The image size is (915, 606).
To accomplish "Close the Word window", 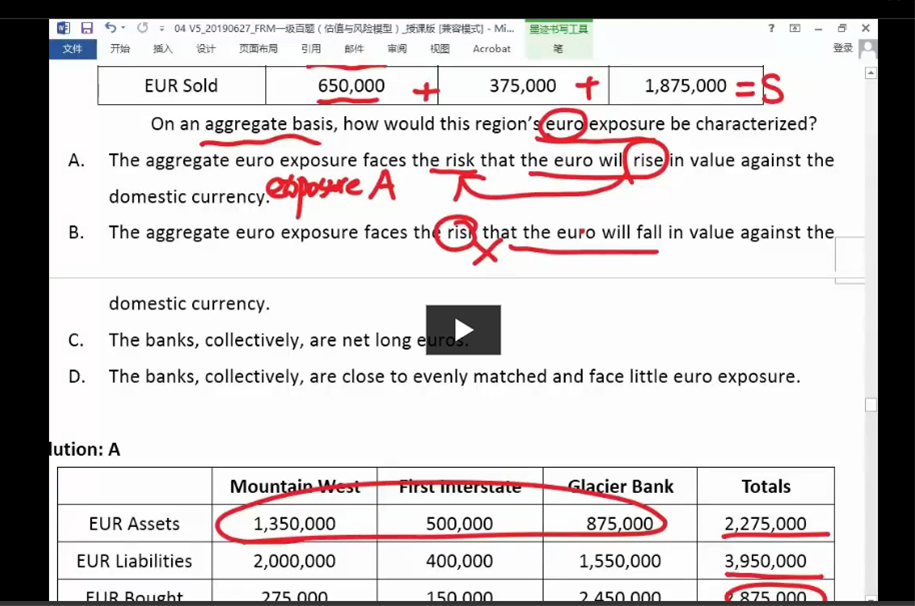I will (x=865, y=28).
